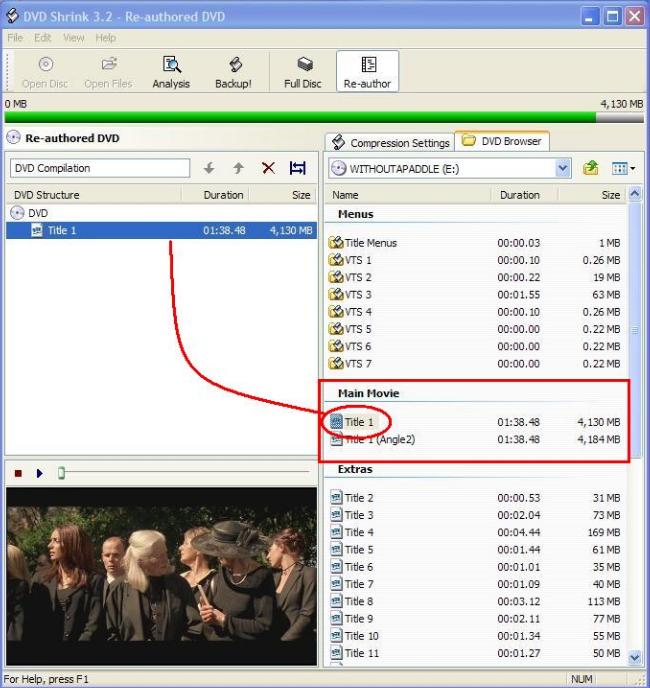650x688 pixels.
Task: Delete selected title with red X icon
Action: (268, 168)
